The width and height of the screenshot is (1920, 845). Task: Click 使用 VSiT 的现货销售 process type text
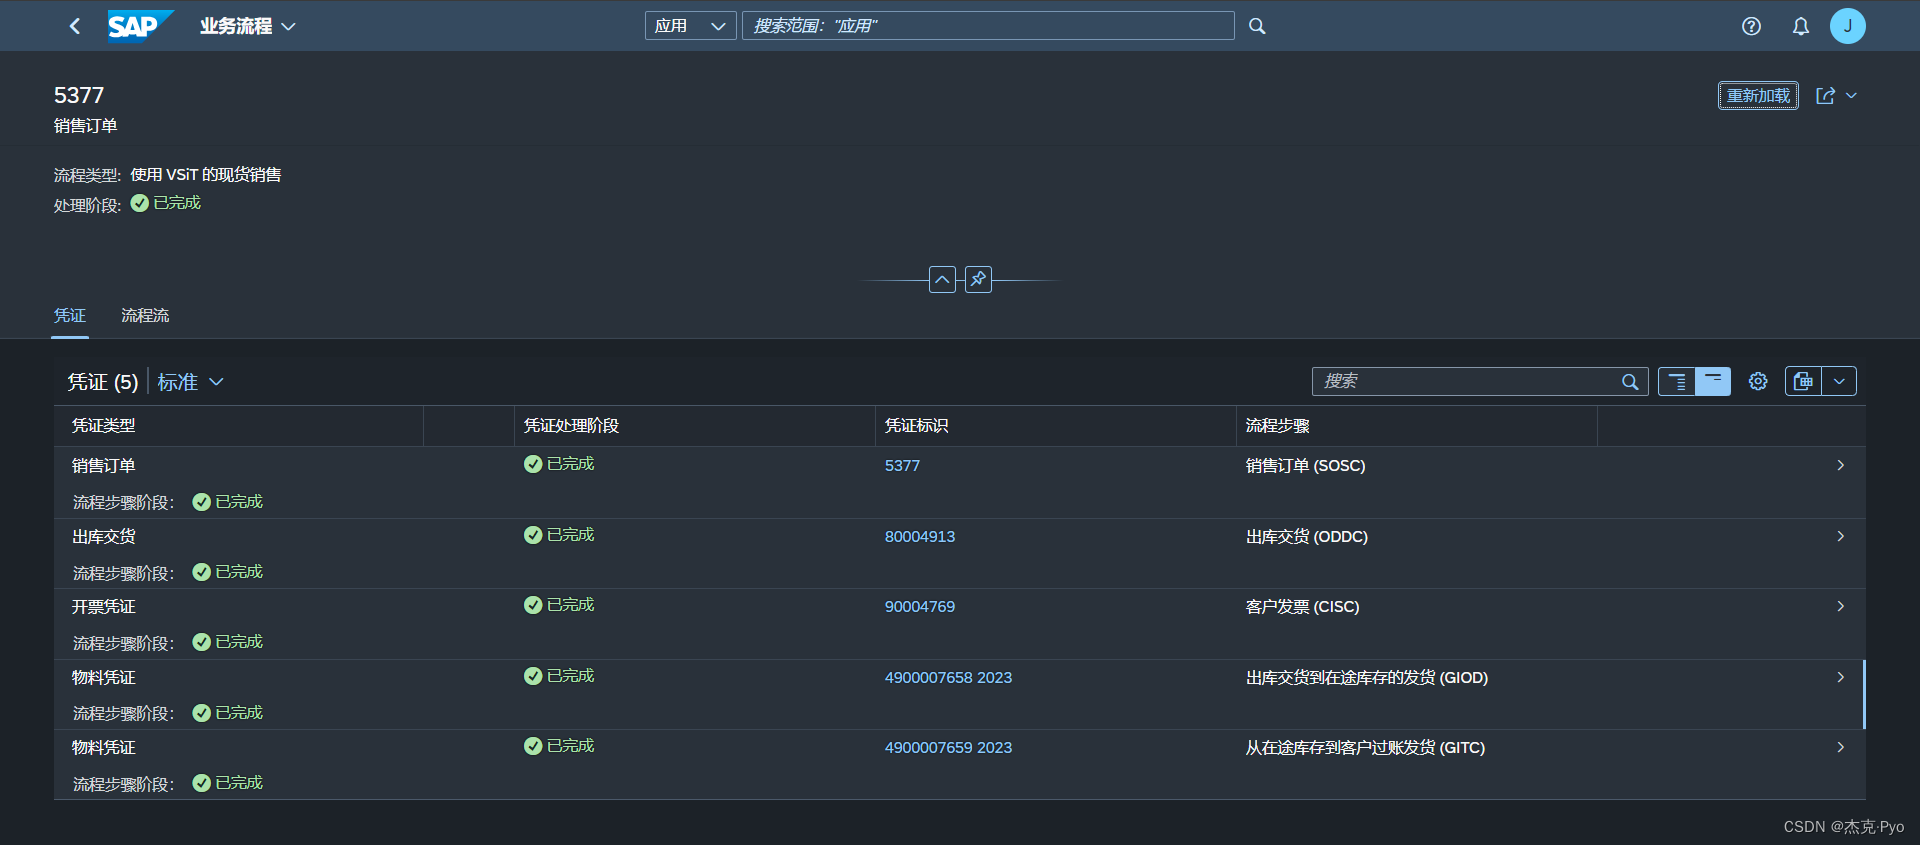pos(206,175)
